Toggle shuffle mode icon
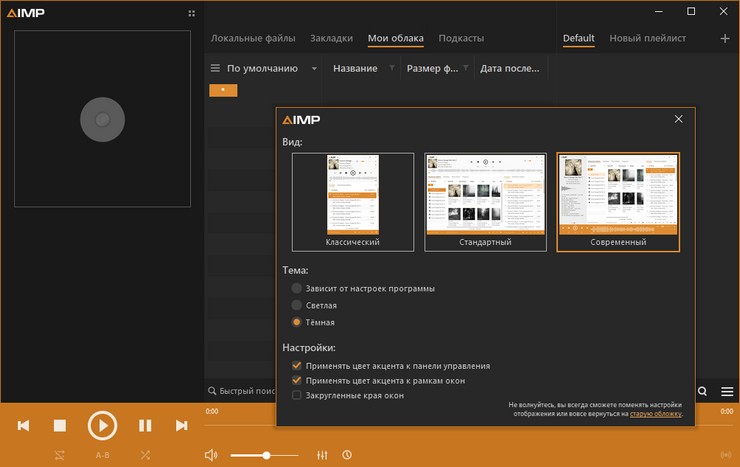The image size is (740, 467). point(146,455)
